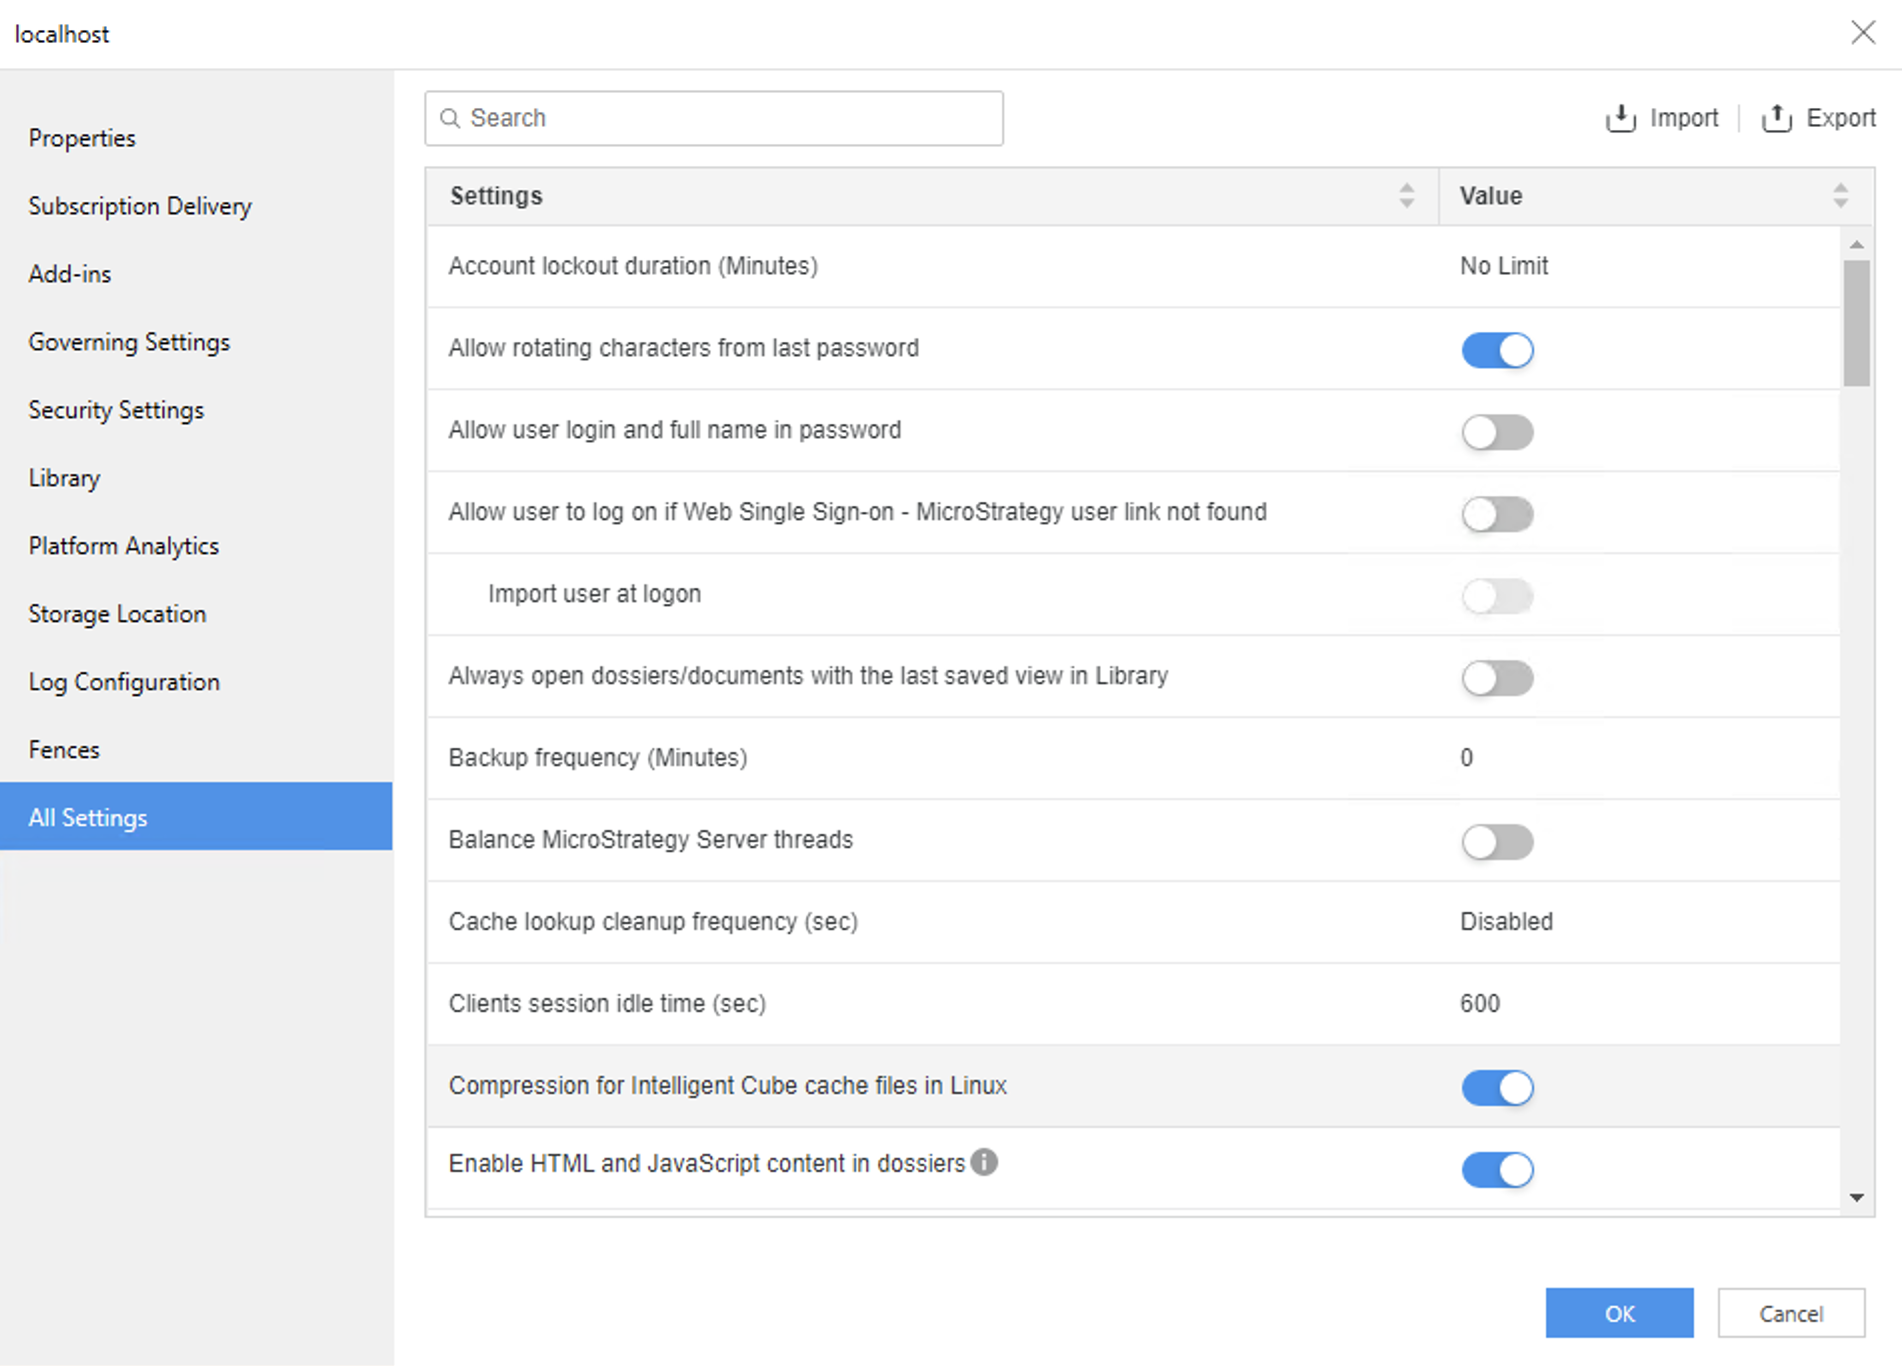
Task: Toggle Balance MicroStrategy Server threads on
Action: [1497, 842]
